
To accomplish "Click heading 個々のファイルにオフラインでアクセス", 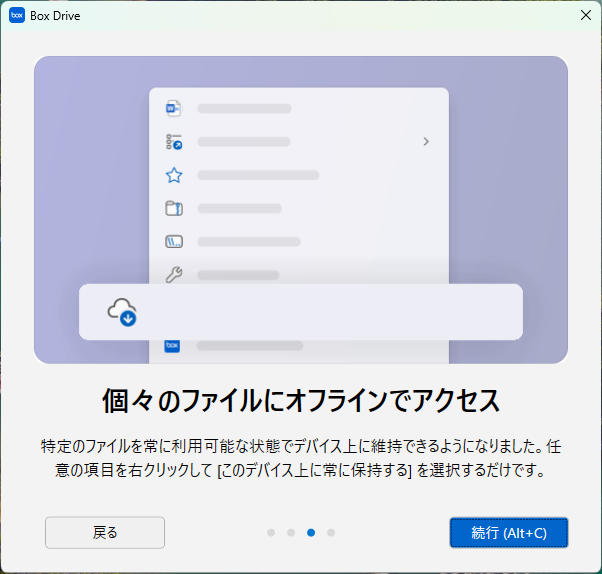I will click(301, 400).
